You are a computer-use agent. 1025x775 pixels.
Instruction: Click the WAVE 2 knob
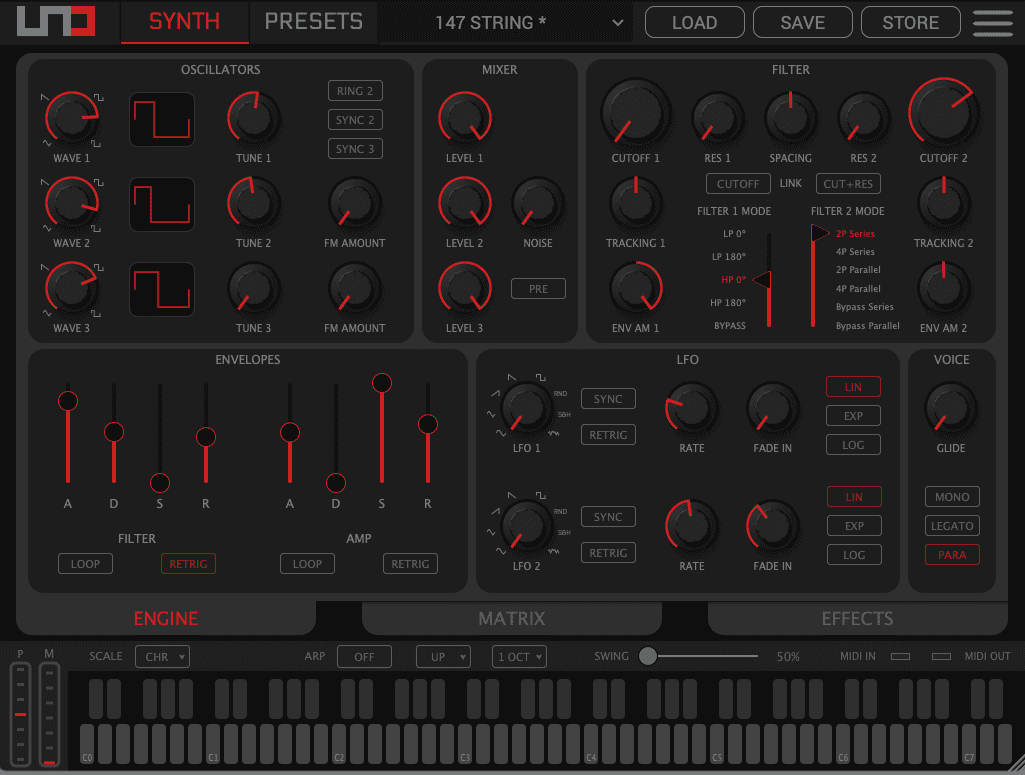pyautogui.click(x=71, y=203)
